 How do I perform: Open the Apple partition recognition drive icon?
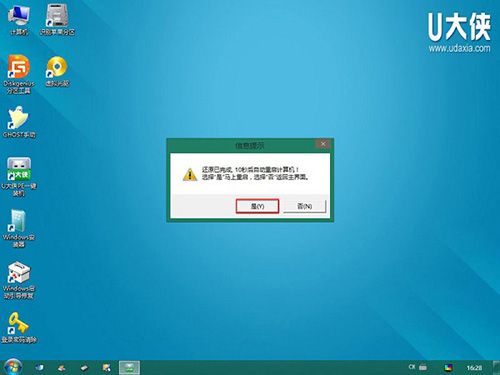pos(57,20)
